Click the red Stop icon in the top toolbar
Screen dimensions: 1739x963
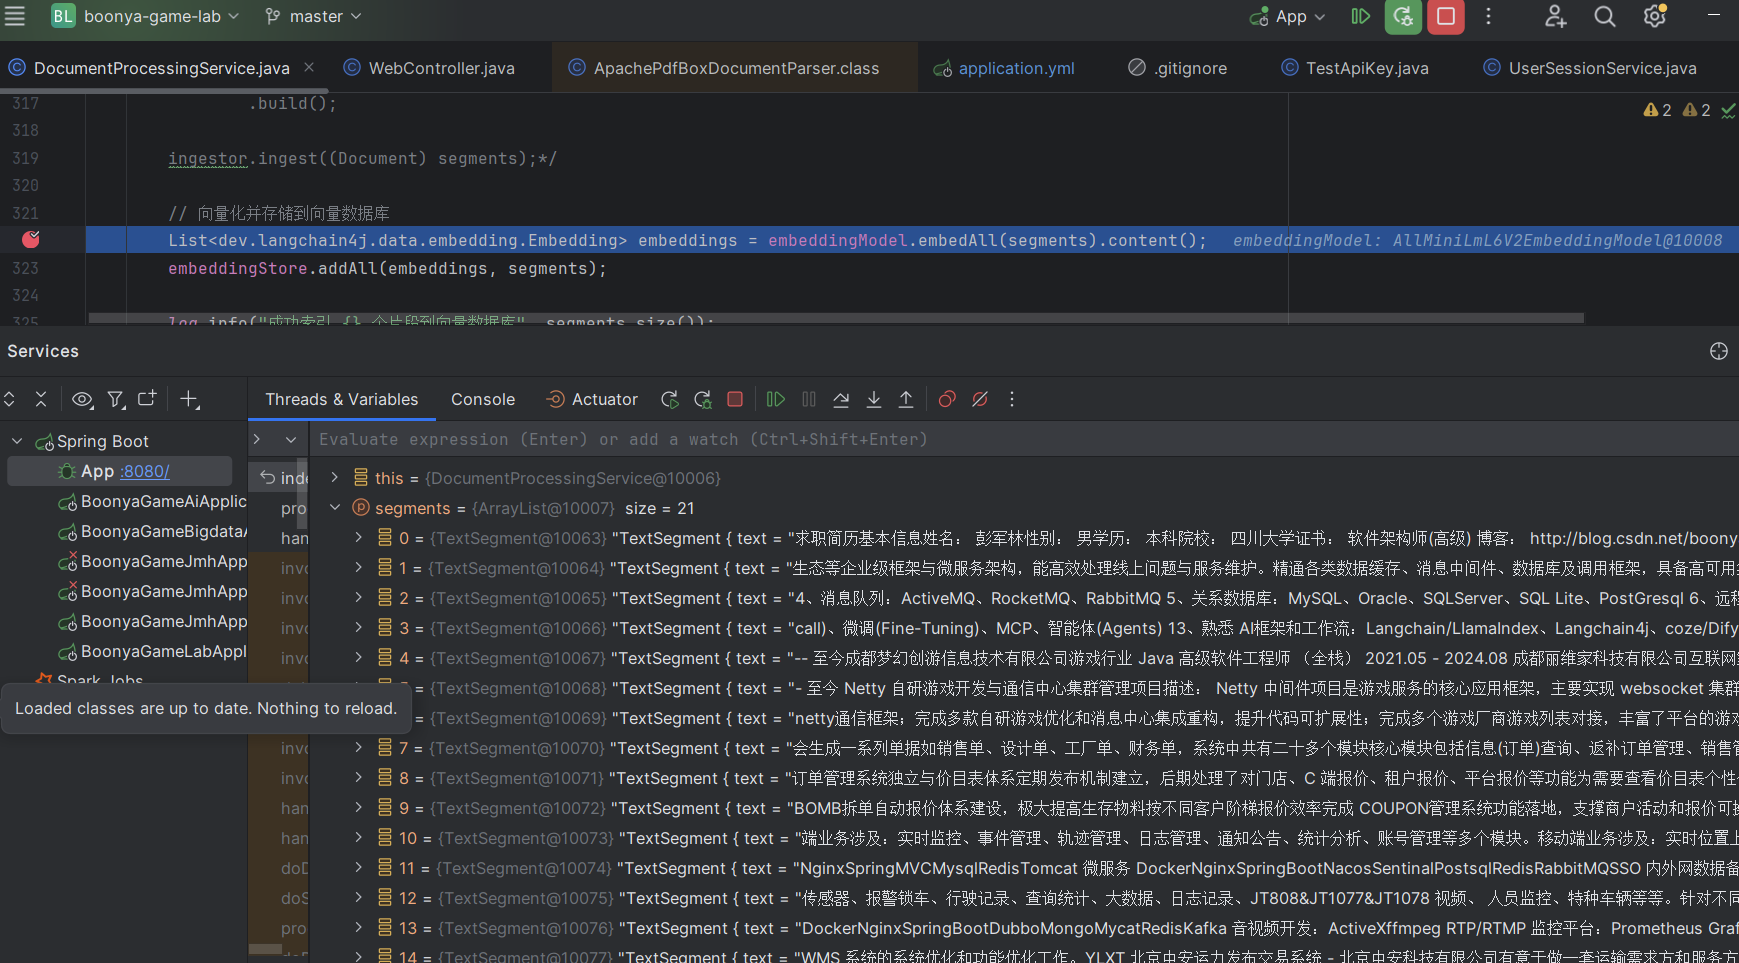pyautogui.click(x=1445, y=16)
